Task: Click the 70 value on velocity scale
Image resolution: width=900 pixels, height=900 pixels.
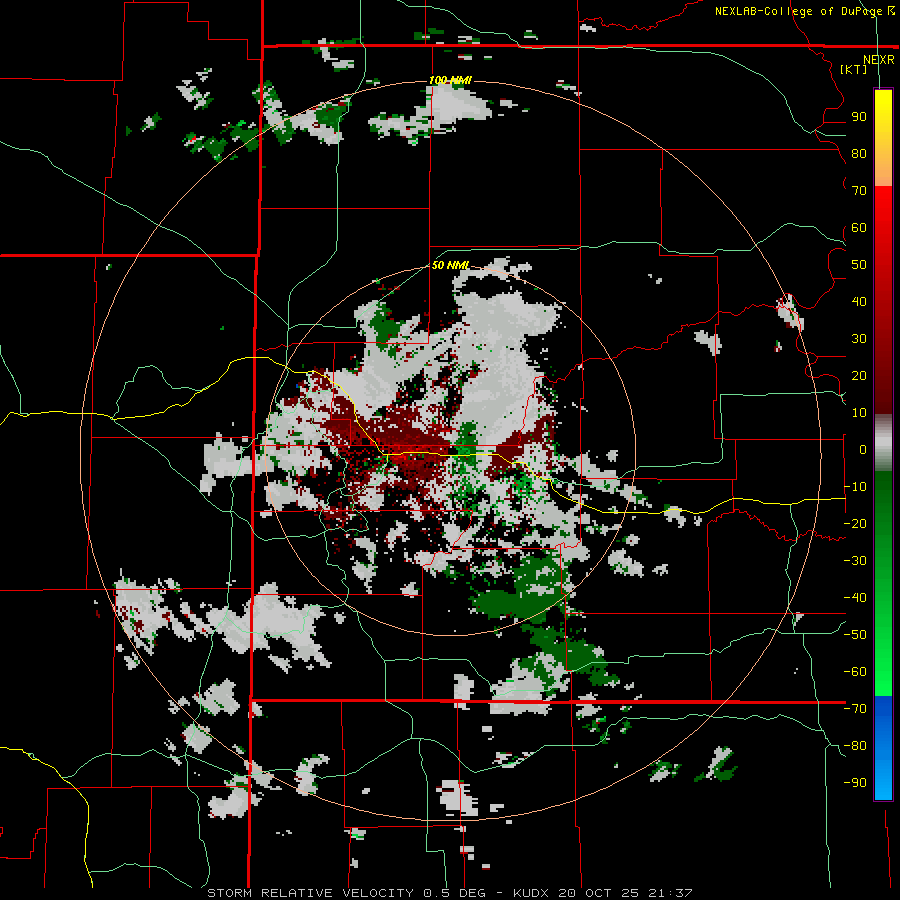Action: coord(859,191)
